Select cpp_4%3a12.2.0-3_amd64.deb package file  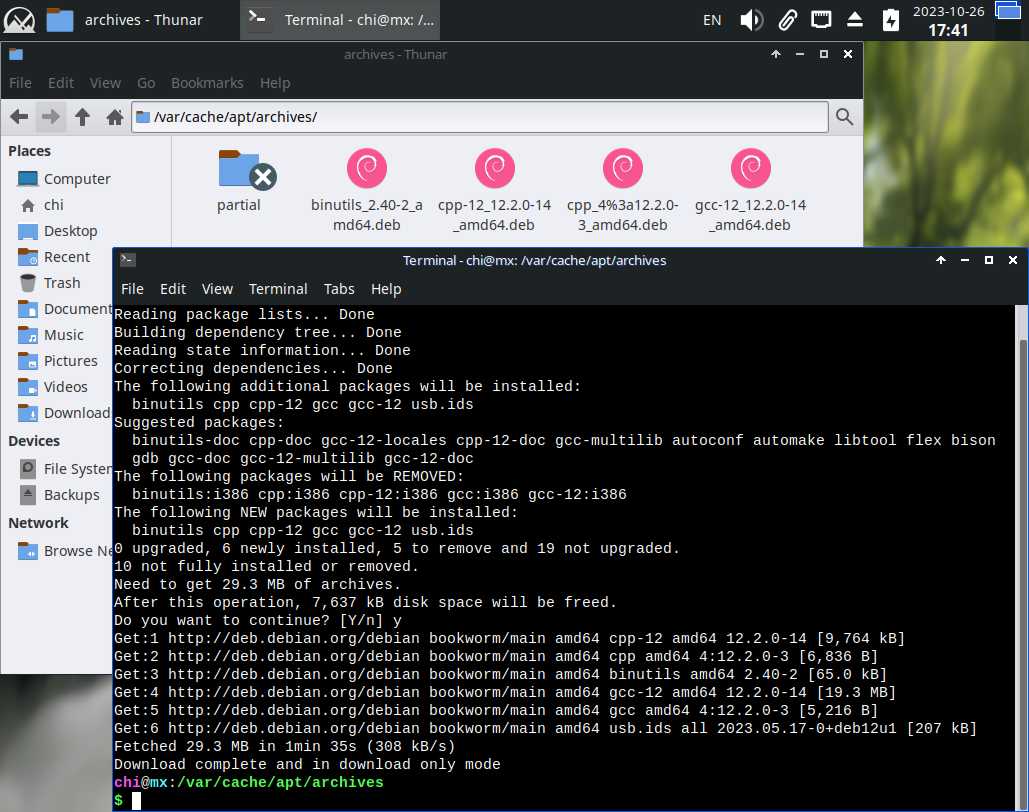(x=623, y=190)
